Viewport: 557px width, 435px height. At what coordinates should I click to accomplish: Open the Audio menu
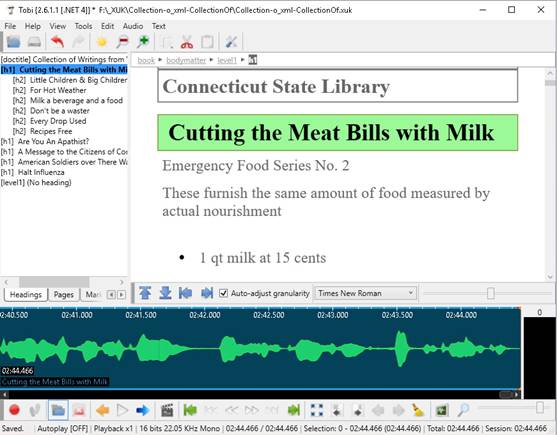click(133, 26)
